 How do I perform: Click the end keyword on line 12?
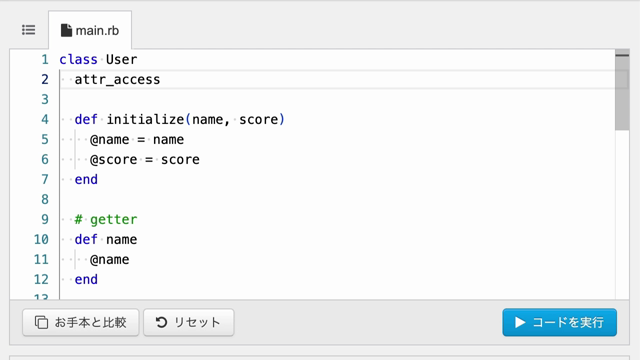coord(86,280)
